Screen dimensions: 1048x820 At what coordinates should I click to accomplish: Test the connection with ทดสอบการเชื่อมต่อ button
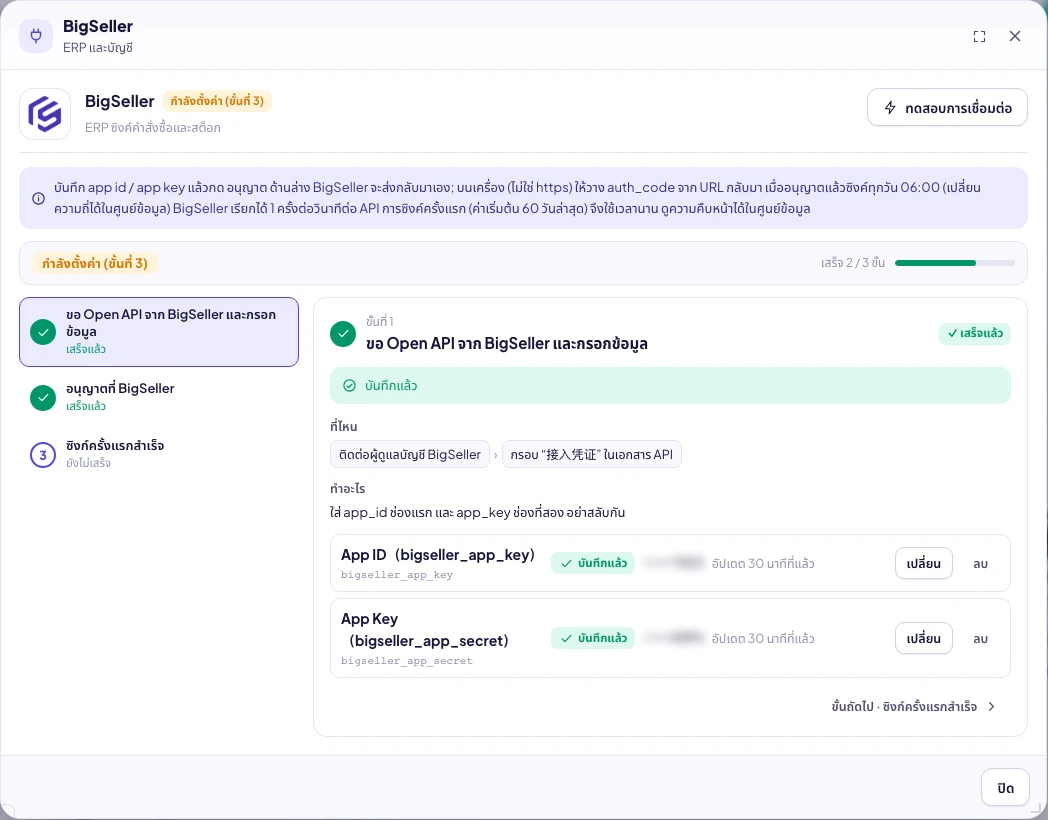pyautogui.click(x=947, y=108)
